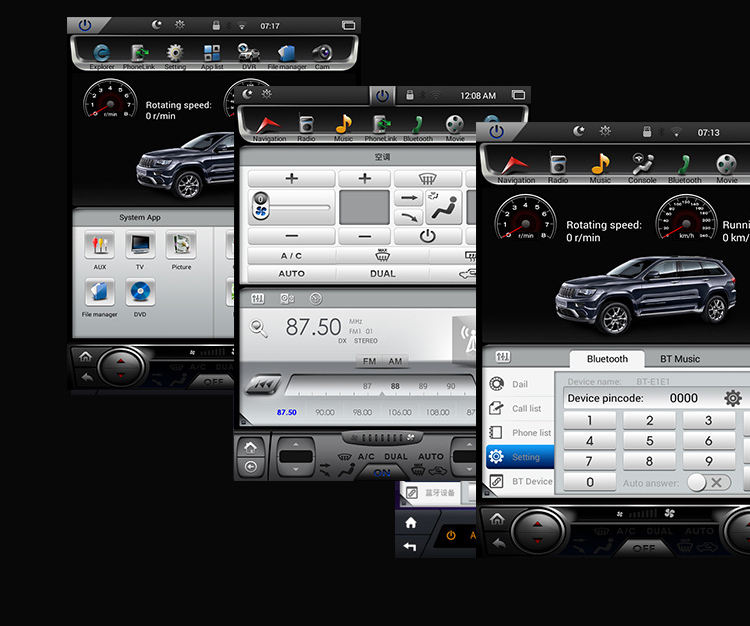Screen dimensions: 750x626
Task: Click the radio search magnifier icon
Action: pos(259,328)
